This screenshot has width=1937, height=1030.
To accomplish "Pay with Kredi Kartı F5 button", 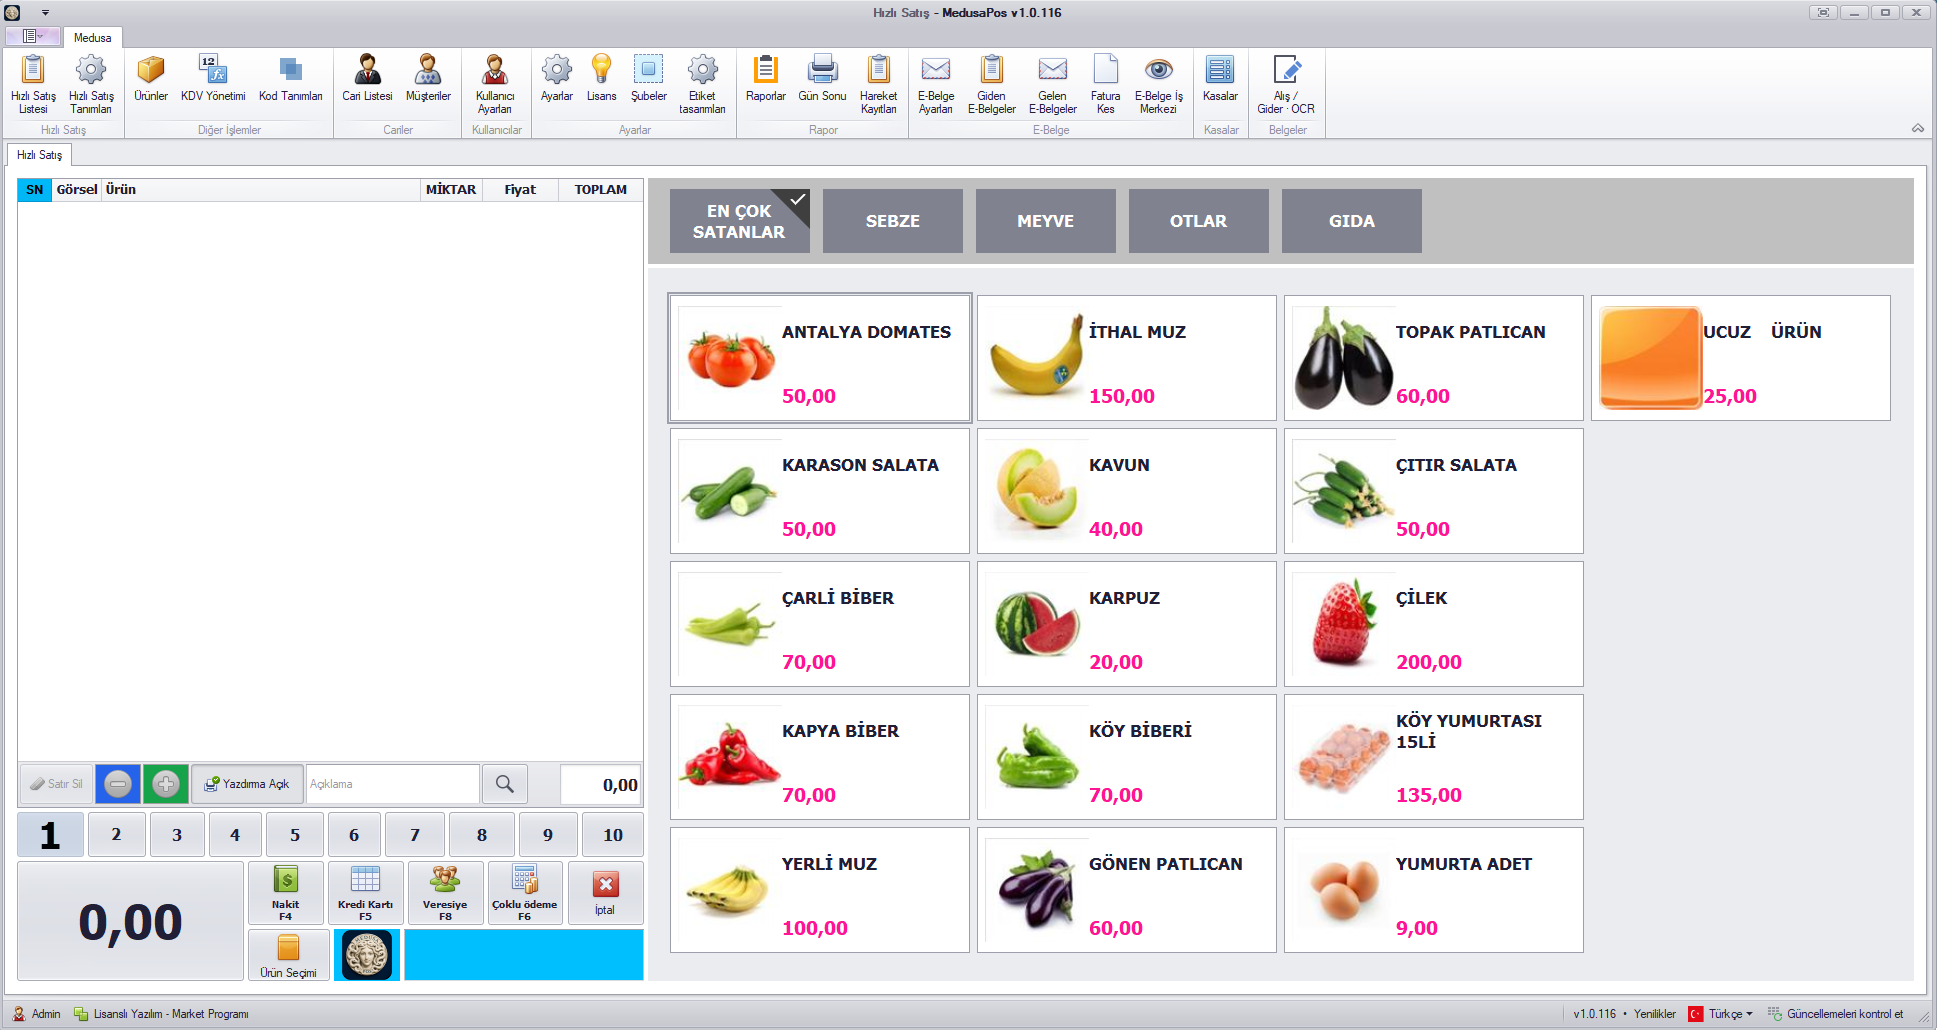I will 365,893.
